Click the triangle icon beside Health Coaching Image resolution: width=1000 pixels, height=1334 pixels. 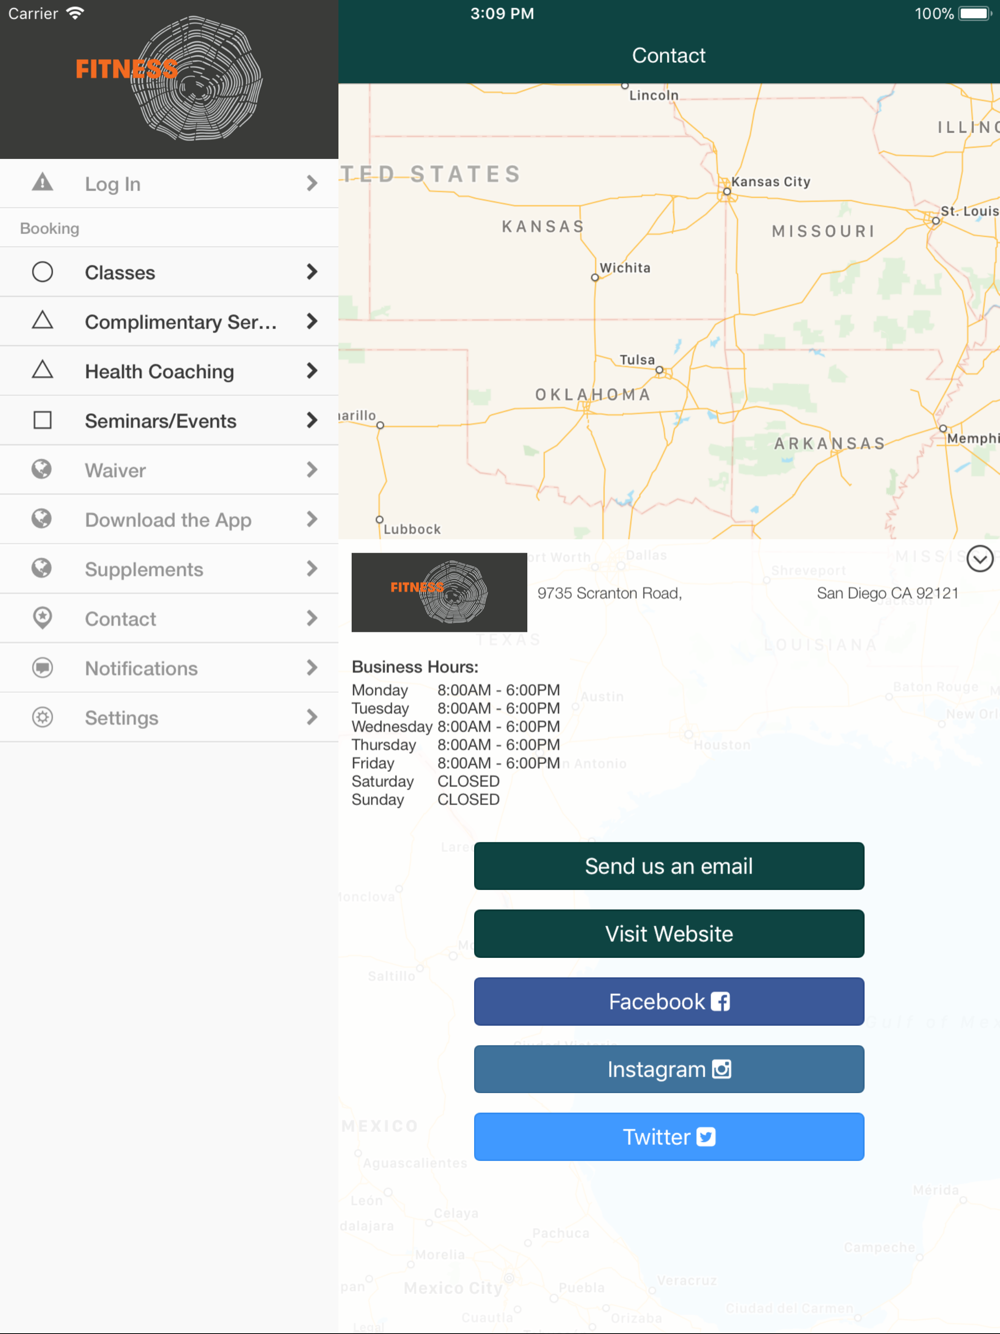tap(42, 370)
